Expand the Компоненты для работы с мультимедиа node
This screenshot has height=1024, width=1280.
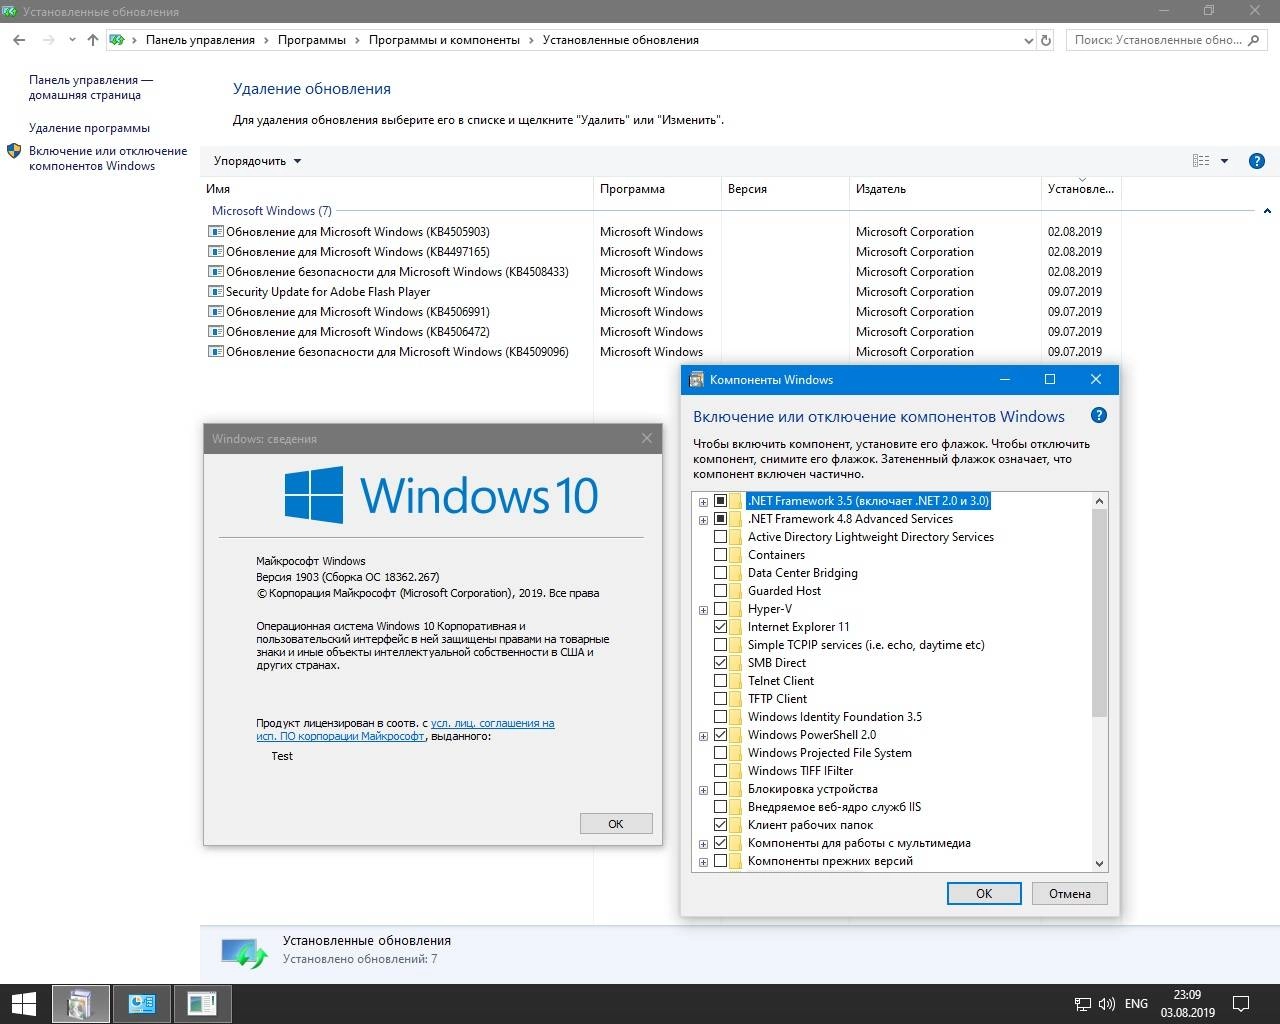point(703,844)
